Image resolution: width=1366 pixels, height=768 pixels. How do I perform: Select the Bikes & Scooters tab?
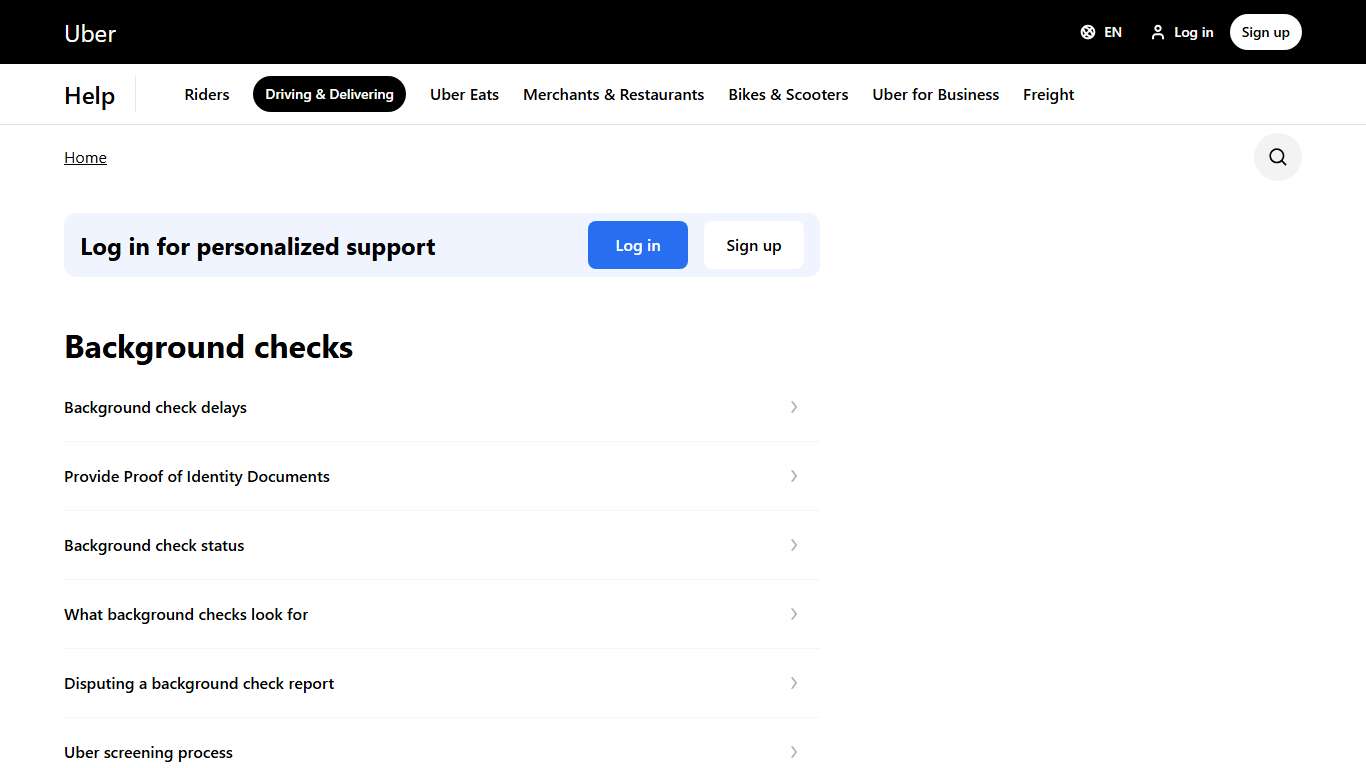click(x=788, y=94)
